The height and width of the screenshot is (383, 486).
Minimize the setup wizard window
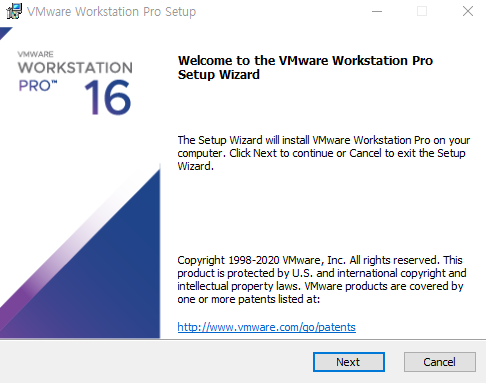[x=377, y=11]
